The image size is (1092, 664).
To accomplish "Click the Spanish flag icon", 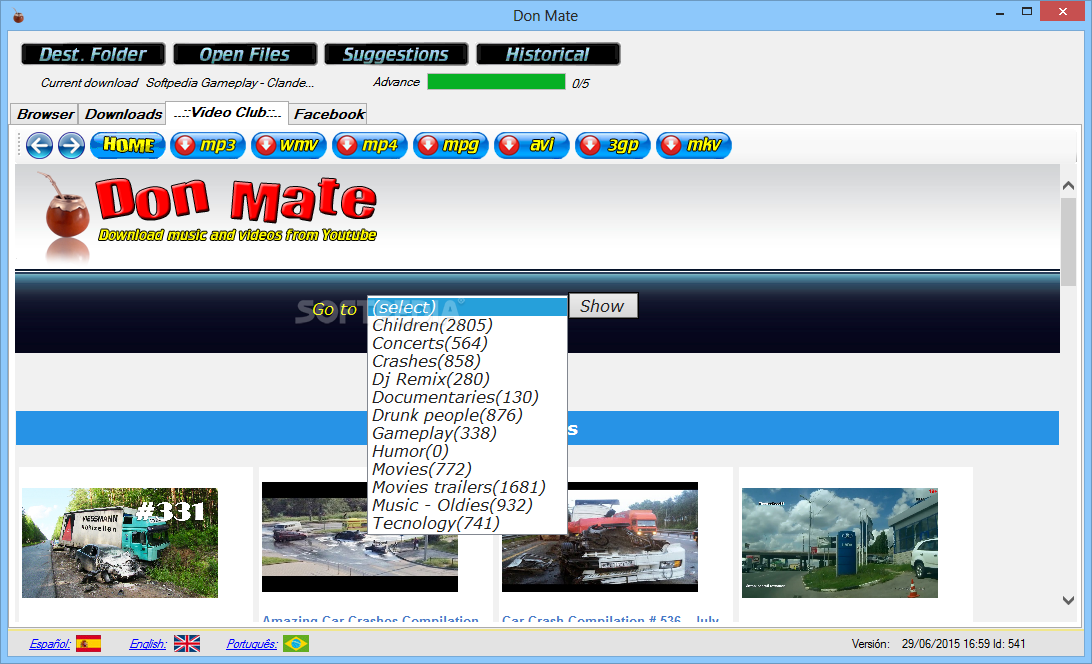I will point(88,643).
